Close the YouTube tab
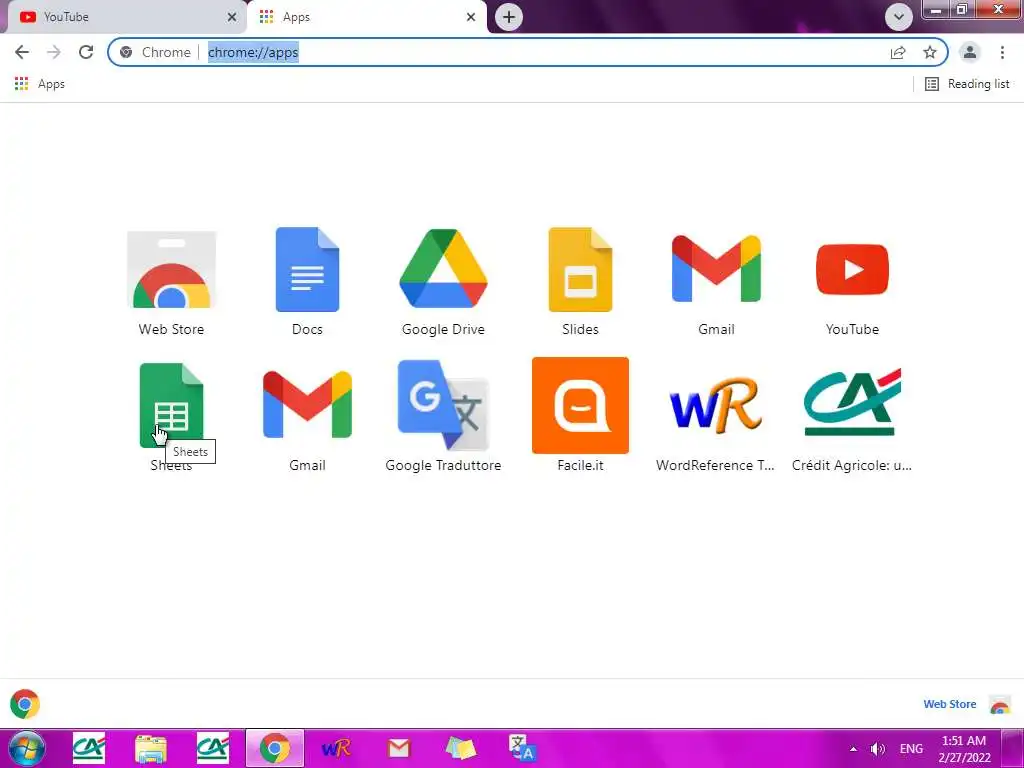 click(x=232, y=17)
